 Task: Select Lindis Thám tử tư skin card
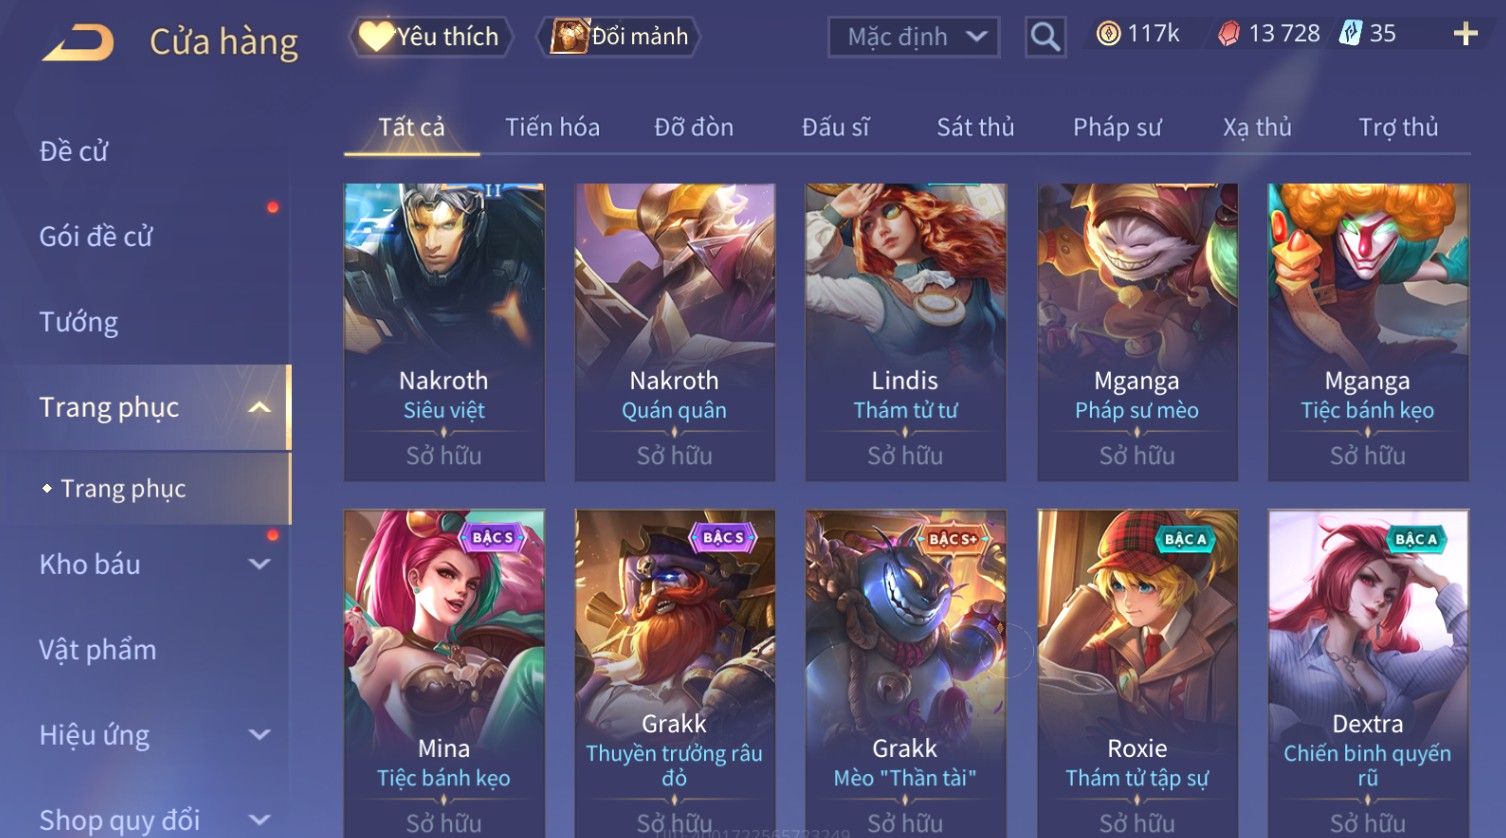905,332
